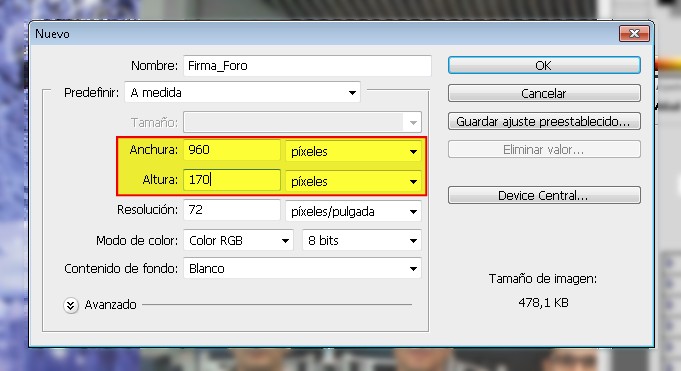The width and height of the screenshot is (681, 371).
Task: Click the Anchura value field
Action: pos(232,150)
